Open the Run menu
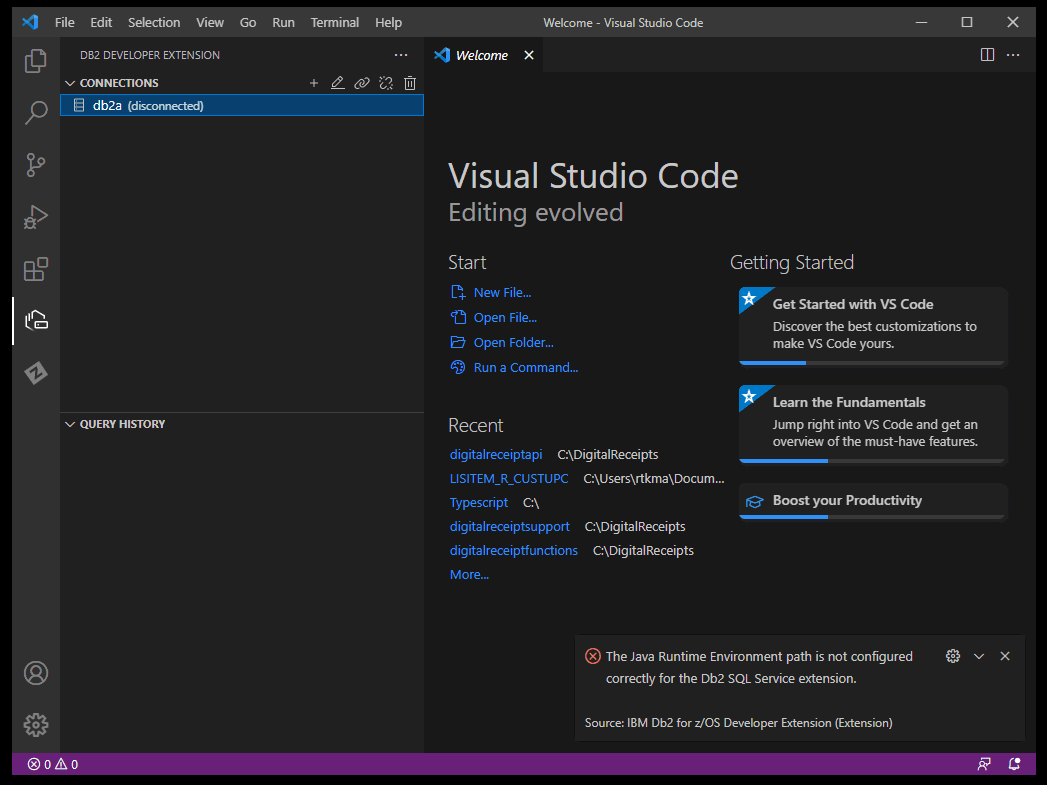Viewport: 1047px width, 785px height. click(x=283, y=23)
